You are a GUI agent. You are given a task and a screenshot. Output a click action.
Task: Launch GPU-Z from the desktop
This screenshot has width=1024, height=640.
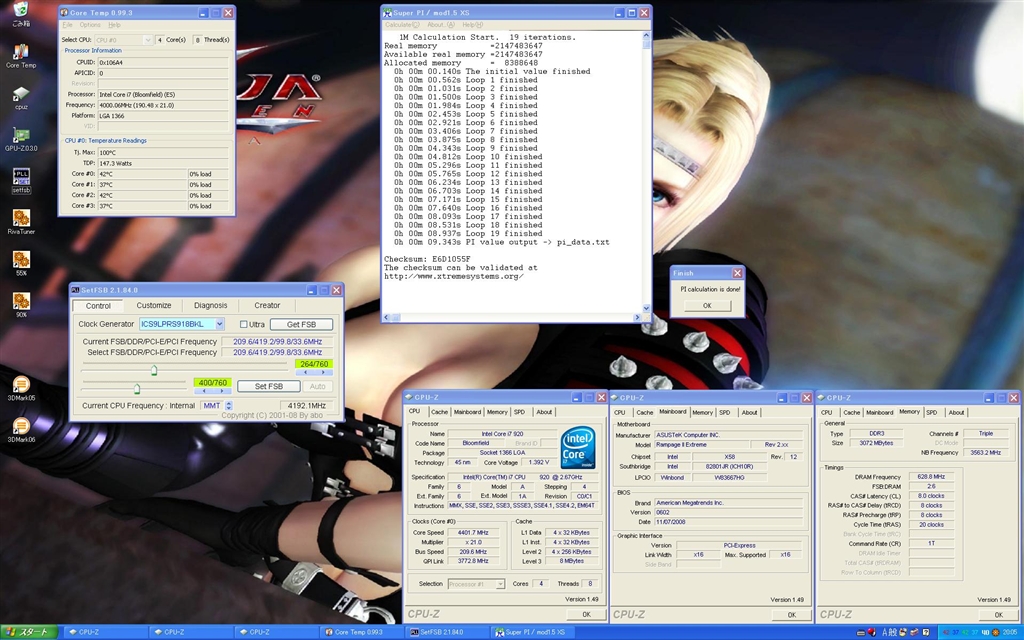point(20,136)
